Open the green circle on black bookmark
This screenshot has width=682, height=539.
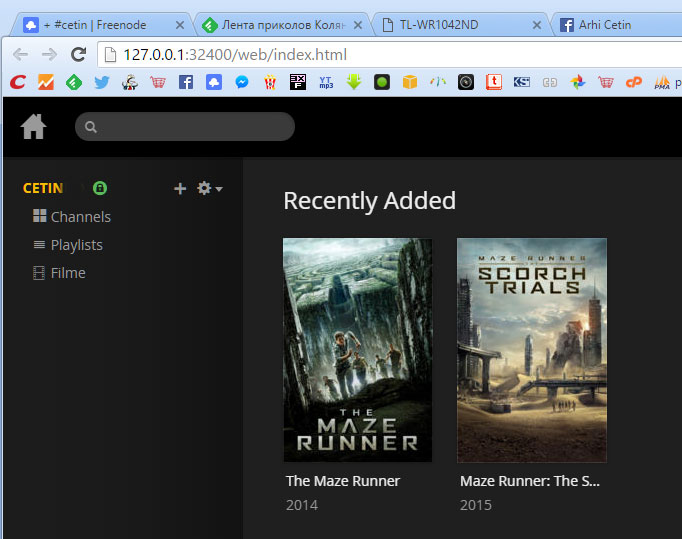click(x=382, y=82)
